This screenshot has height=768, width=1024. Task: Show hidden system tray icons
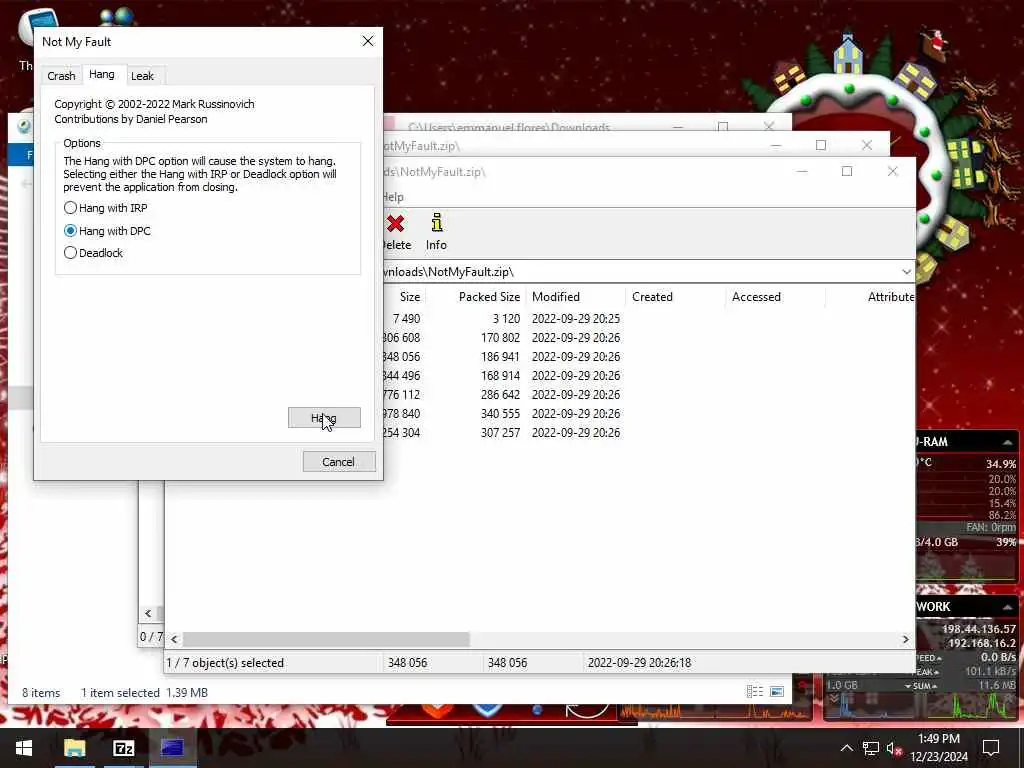(x=846, y=748)
